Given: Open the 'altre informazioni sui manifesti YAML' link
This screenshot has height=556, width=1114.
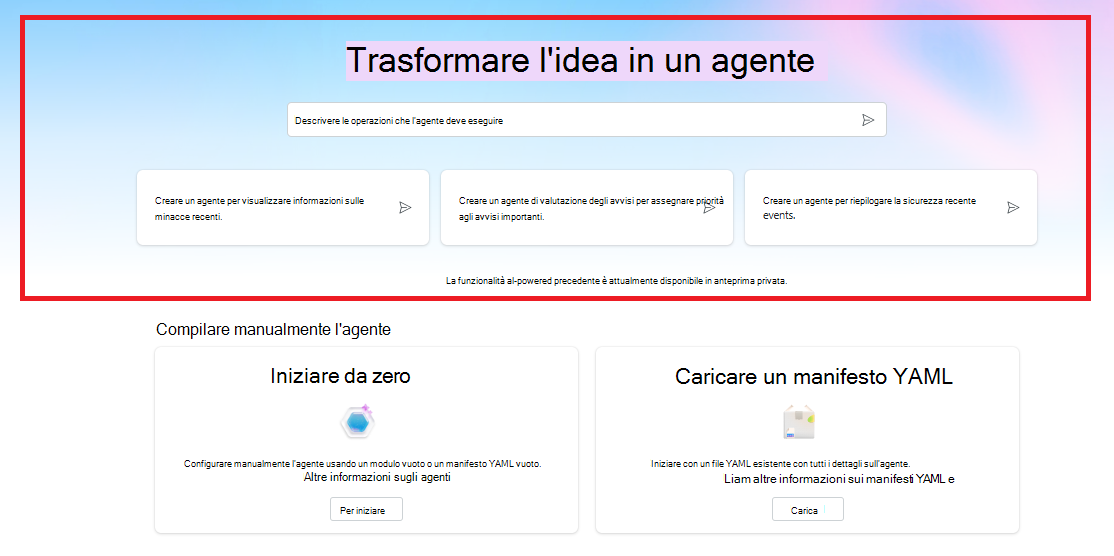Looking at the screenshot, I should (x=839, y=479).
